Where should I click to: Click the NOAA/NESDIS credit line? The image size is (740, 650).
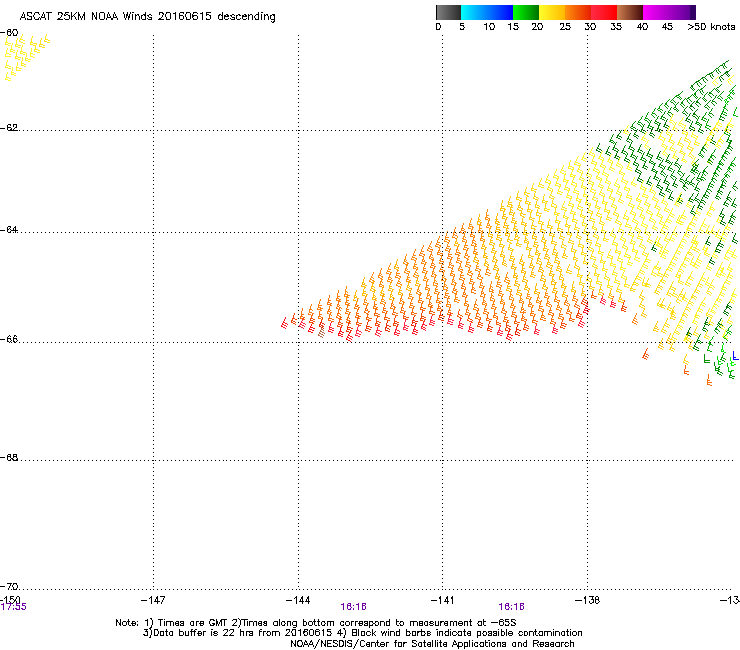pyautogui.click(x=432, y=644)
